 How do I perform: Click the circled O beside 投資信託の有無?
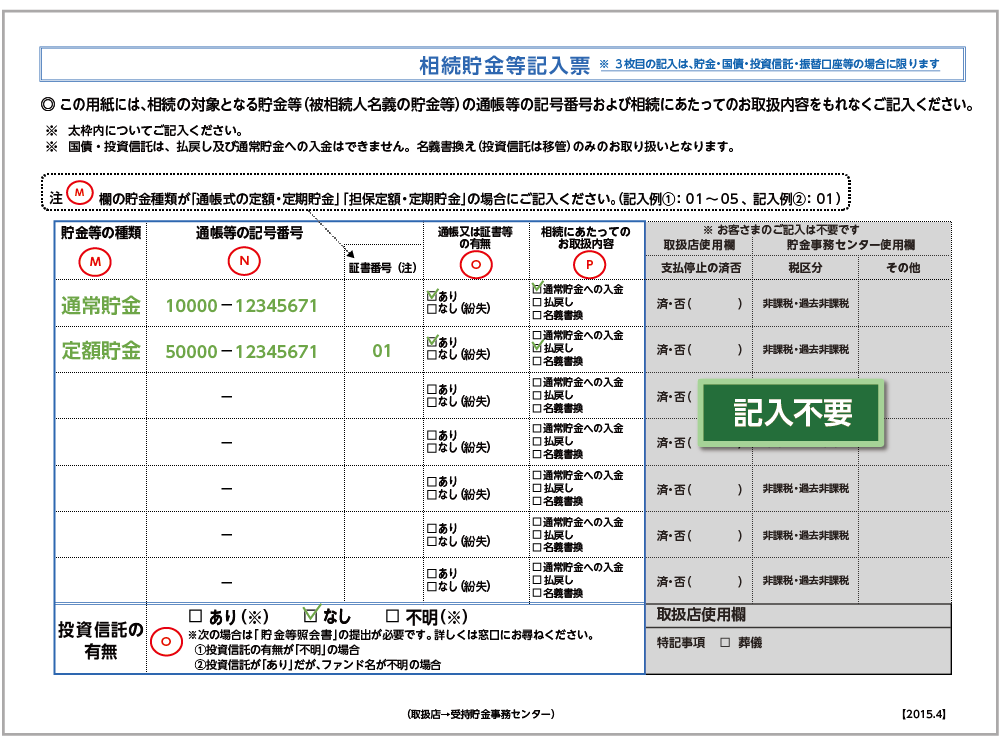pos(166,641)
